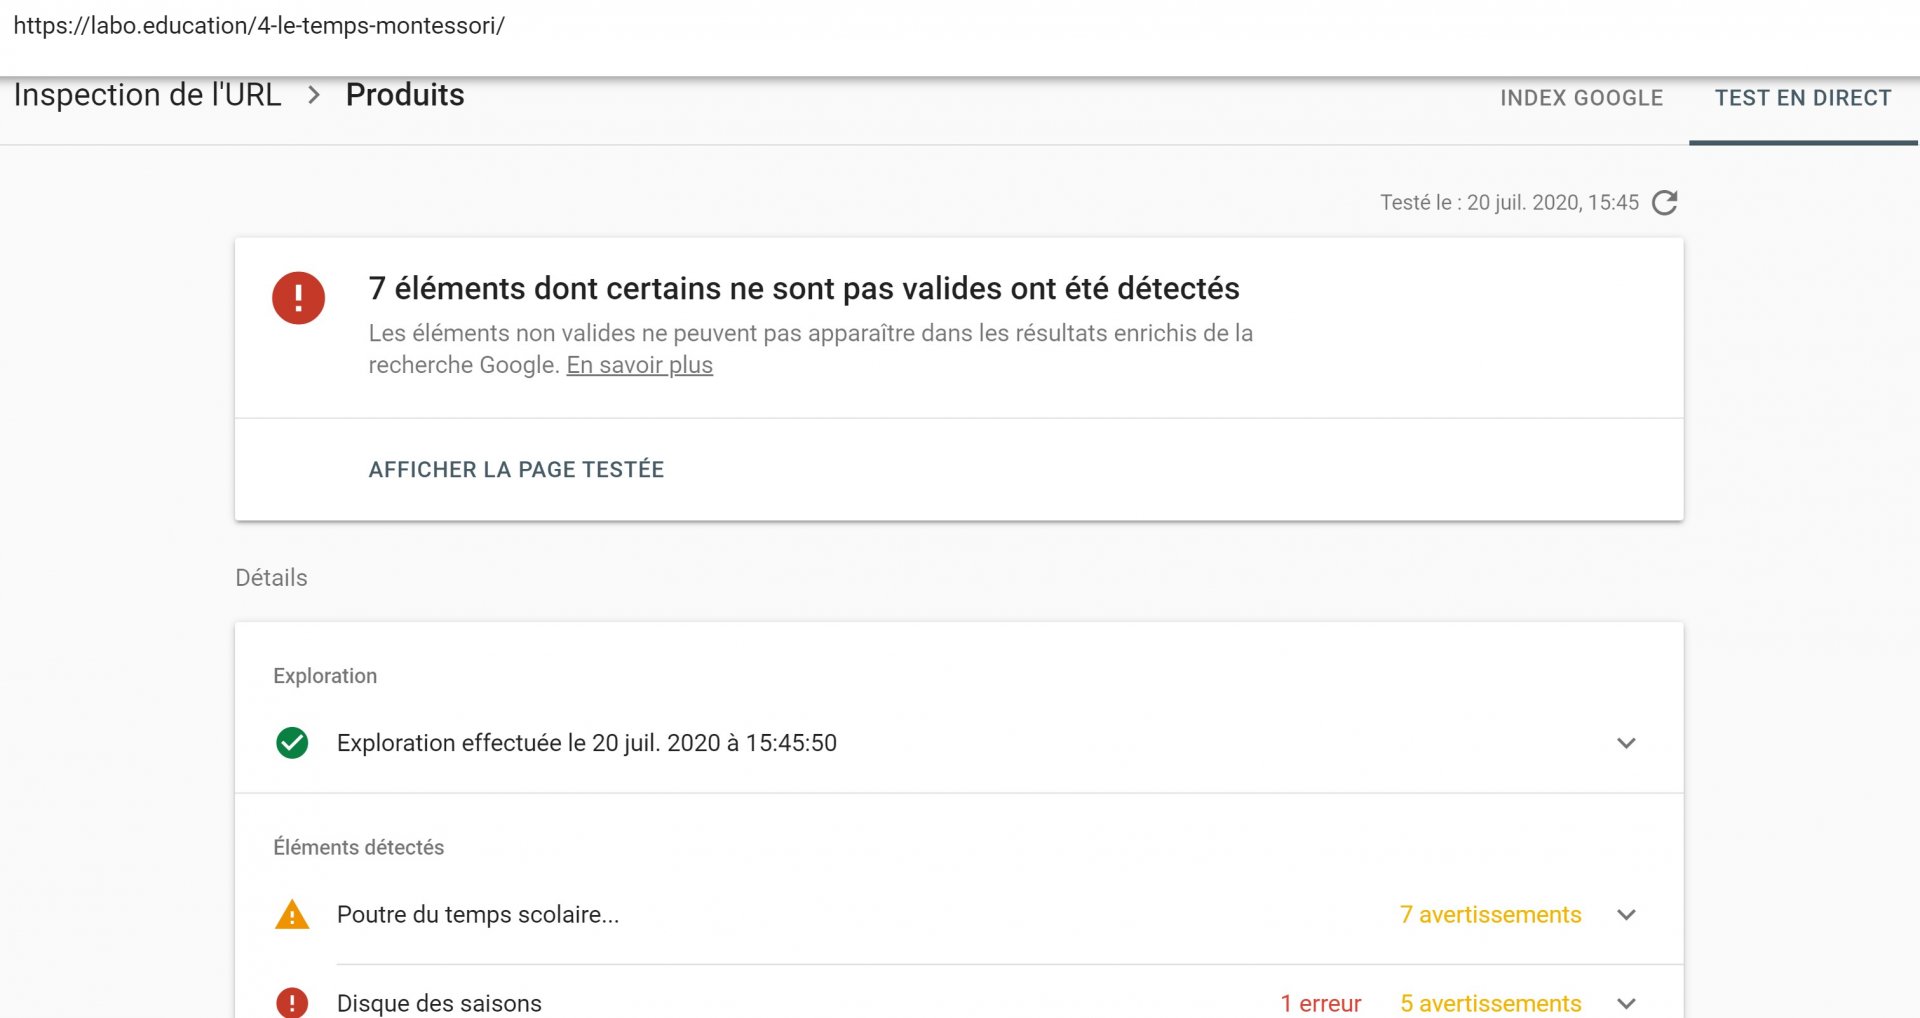
Task: Click the orange warning triangle for Poutre du temps
Action: tap(292, 915)
